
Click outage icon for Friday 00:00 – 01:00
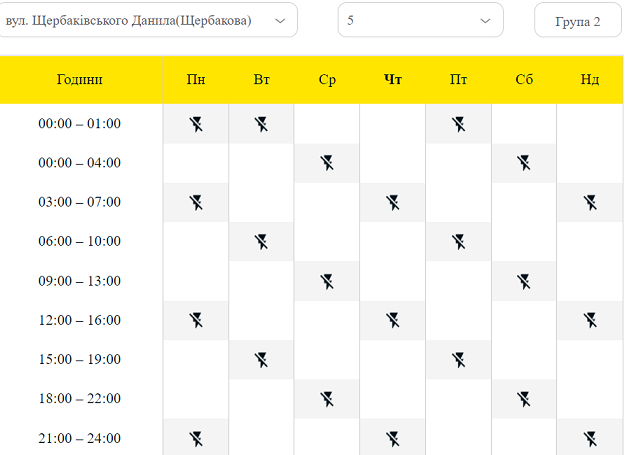459,124
